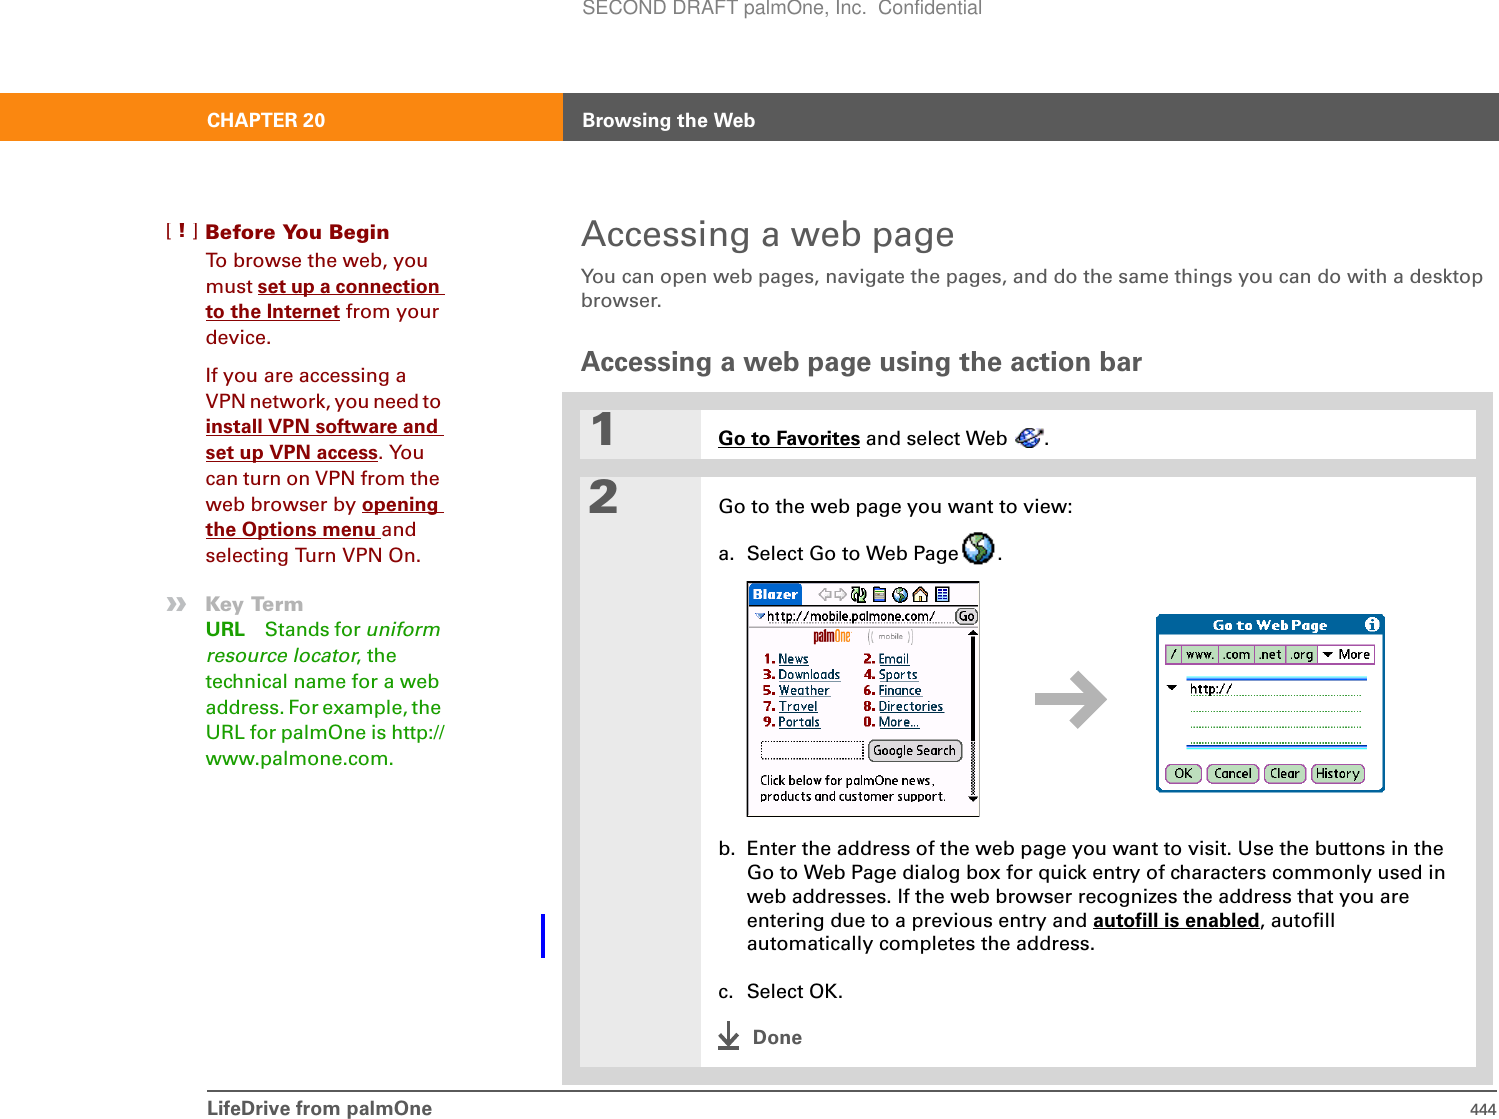Click the Go button in Blazer
The width and height of the screenshot is (1499, 1119).
tap(966, 616)
